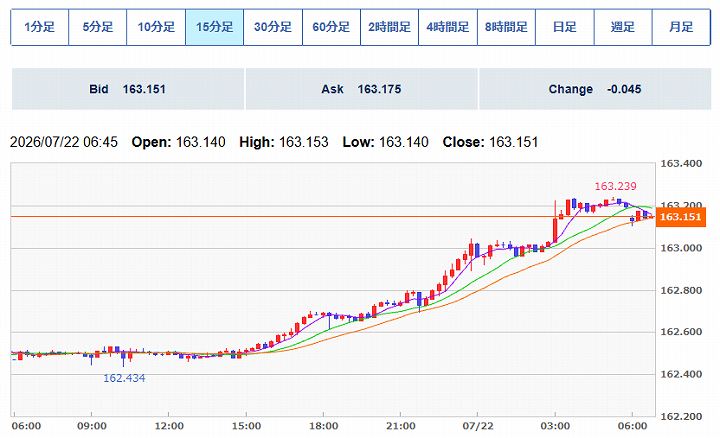This screenshot has height=438, width=720.
Task: Click the 07/22 date marker on time axis
Action: coord(478,426)
